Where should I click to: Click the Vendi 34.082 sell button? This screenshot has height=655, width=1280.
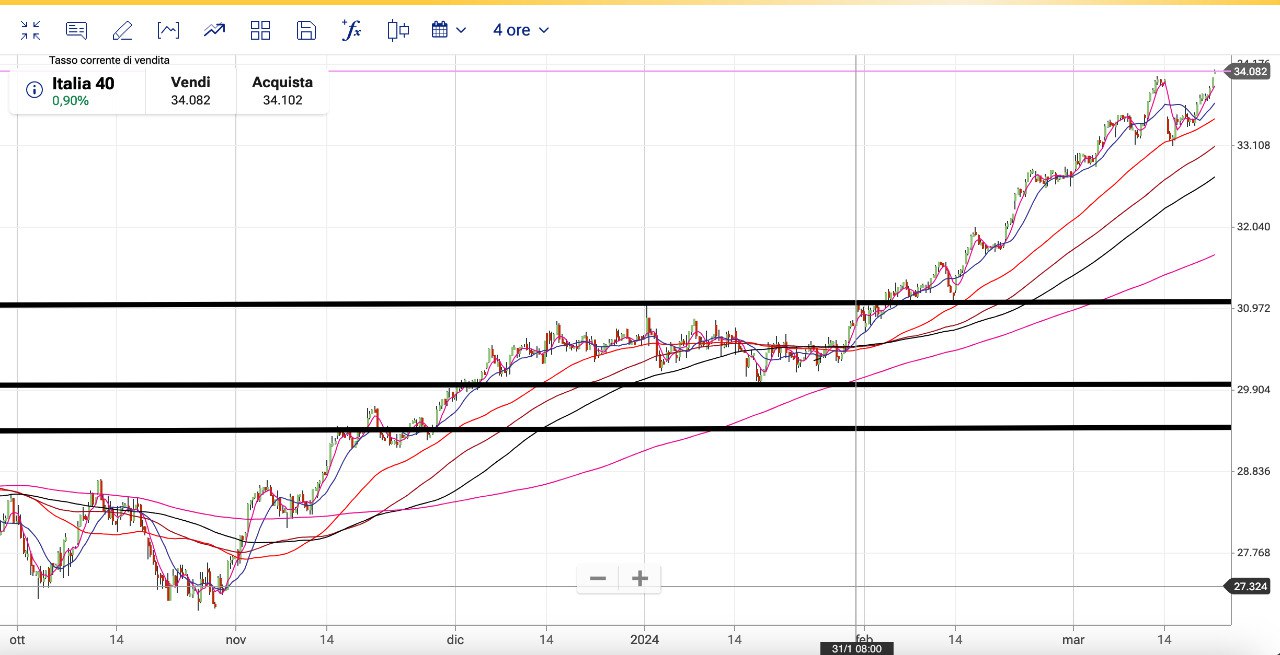[190, 90]
